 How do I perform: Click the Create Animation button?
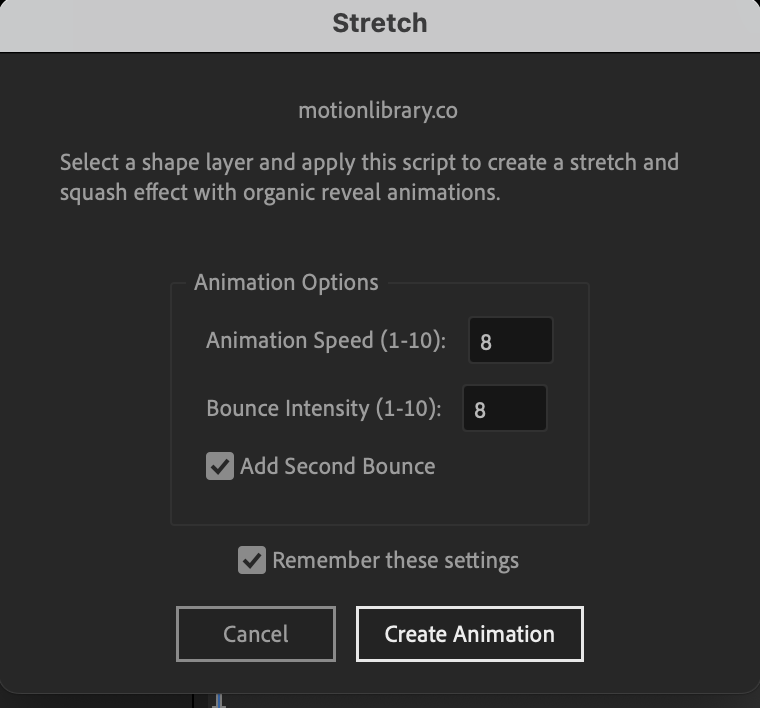[x=469, y=634]
